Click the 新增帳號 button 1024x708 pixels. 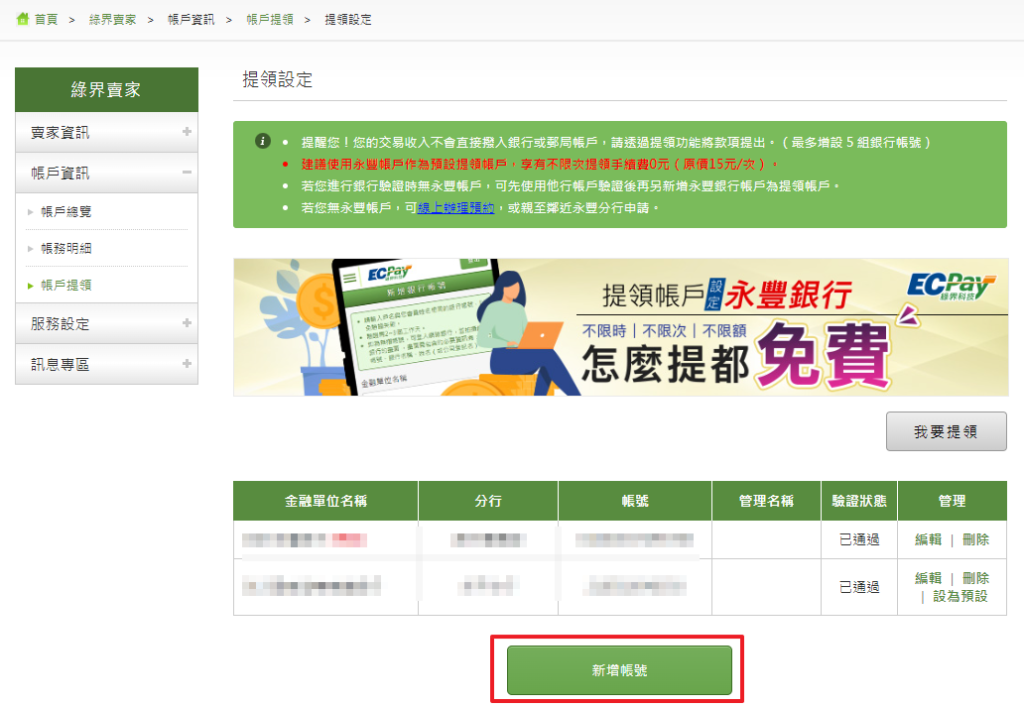coord(619,670)
